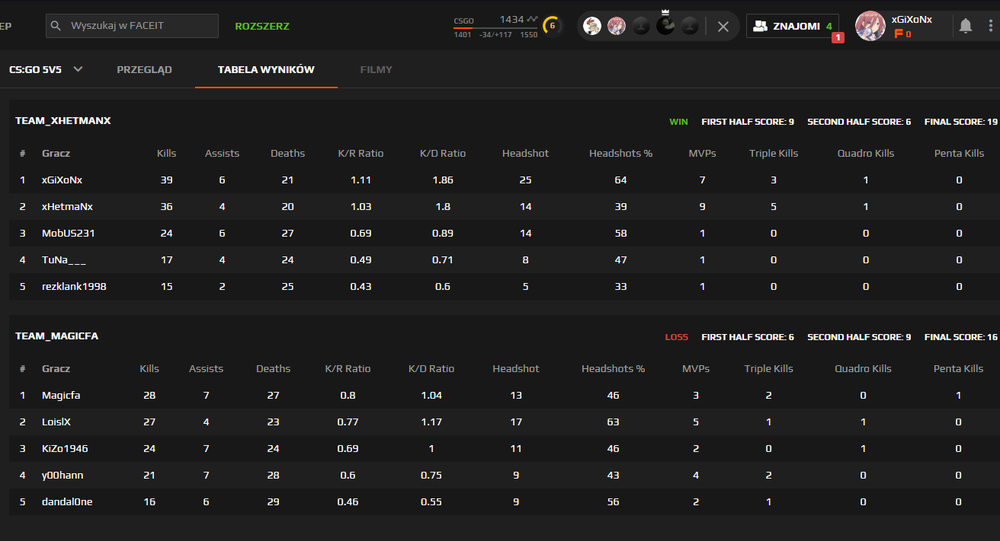Click the TEAM_XHETMANX team name

coord(63,121)
